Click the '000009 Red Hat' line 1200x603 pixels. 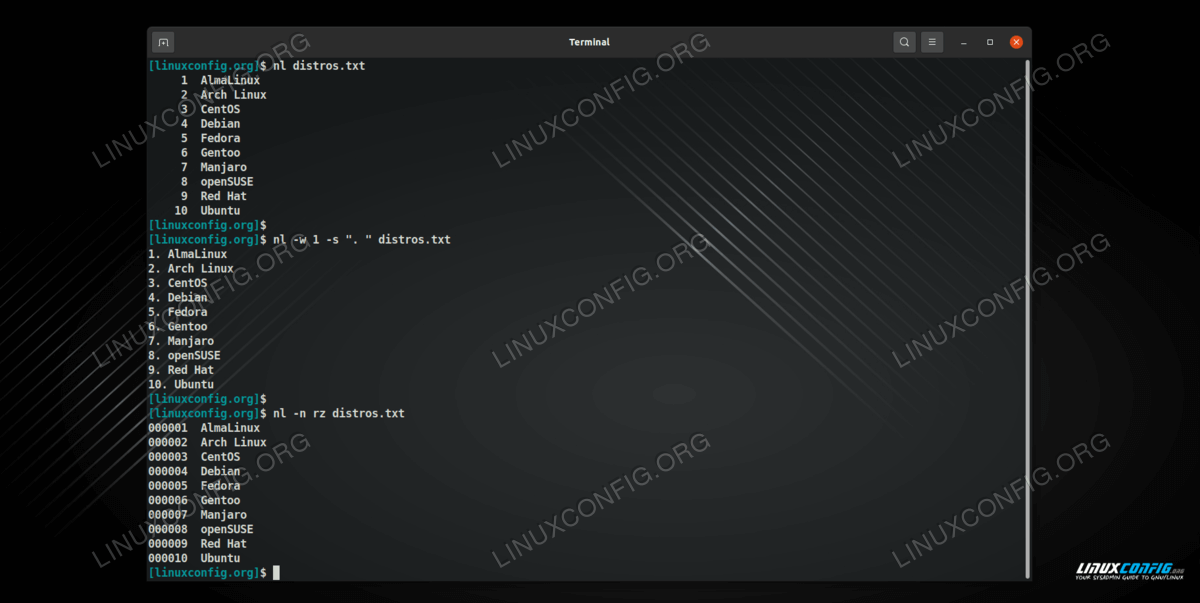(x=197, y=544)
